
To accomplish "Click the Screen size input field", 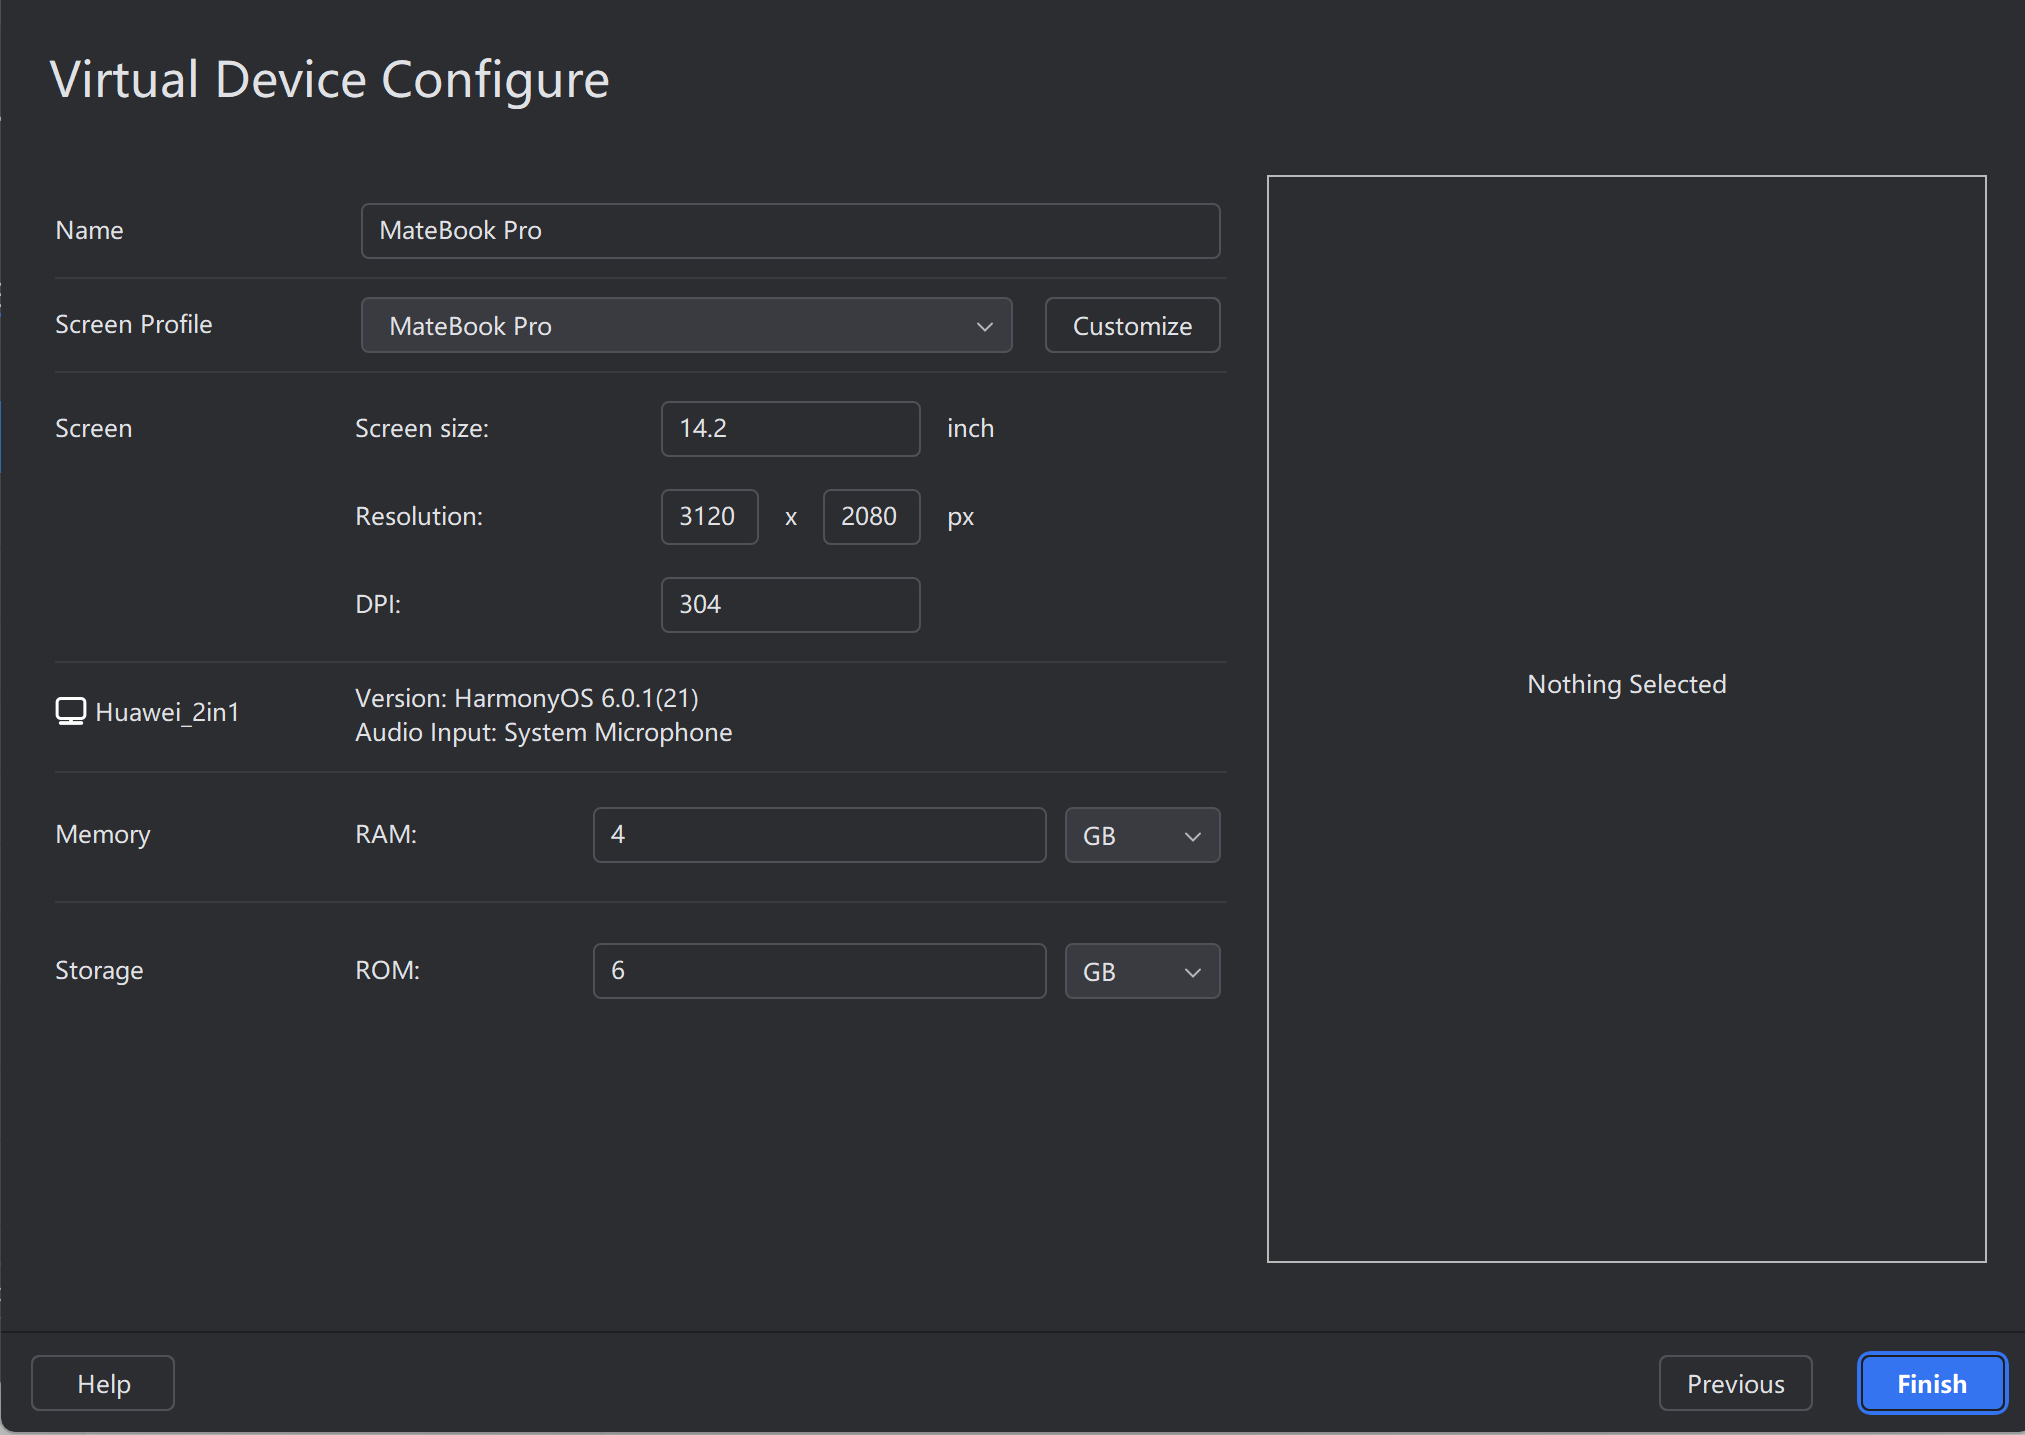I will click(789, 429).
